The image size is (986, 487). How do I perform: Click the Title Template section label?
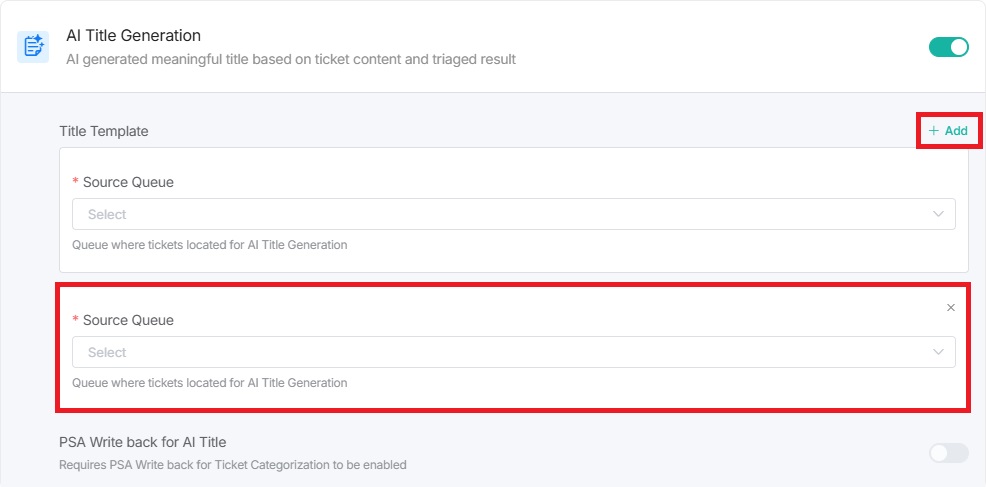coord(104,131)
